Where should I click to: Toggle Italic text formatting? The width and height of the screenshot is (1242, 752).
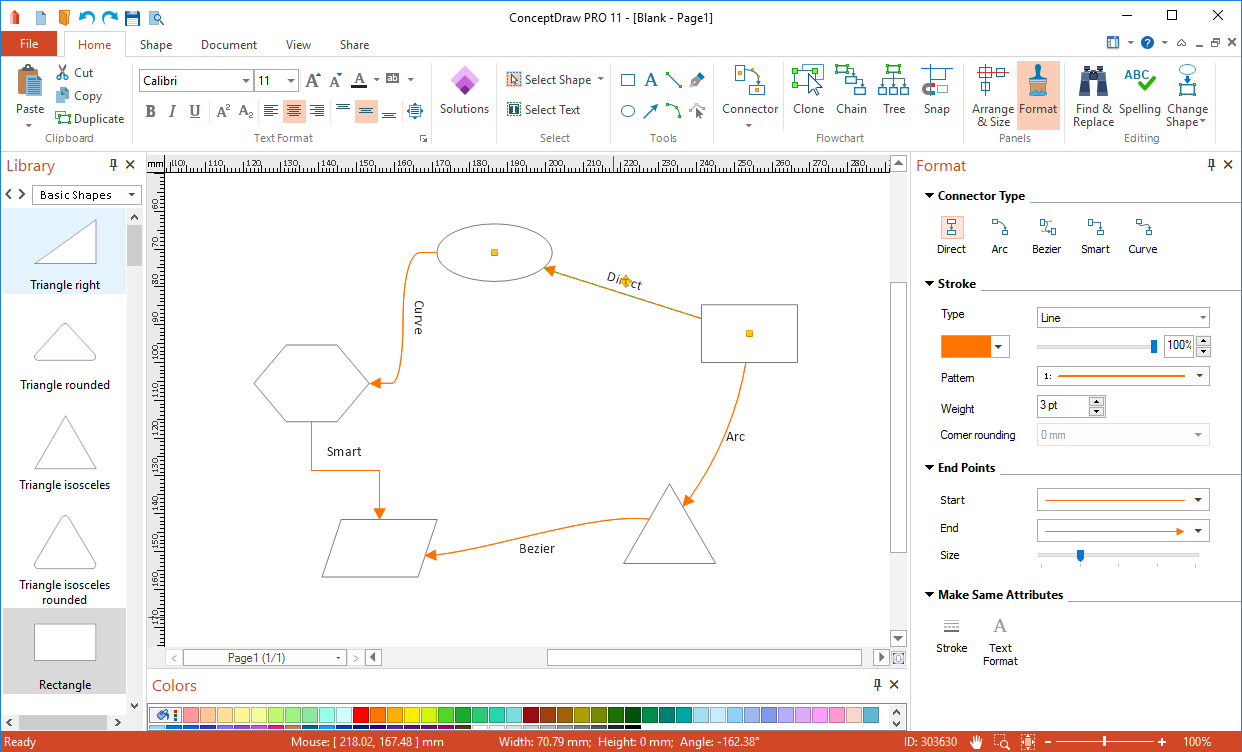[172, 111]
